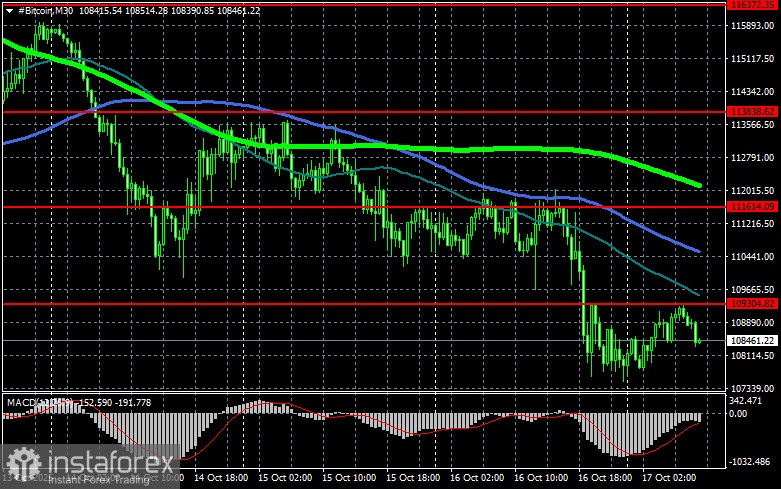781x489 pixels.
Task: Select the 111614.09 red level label
Action: point(752,207)
